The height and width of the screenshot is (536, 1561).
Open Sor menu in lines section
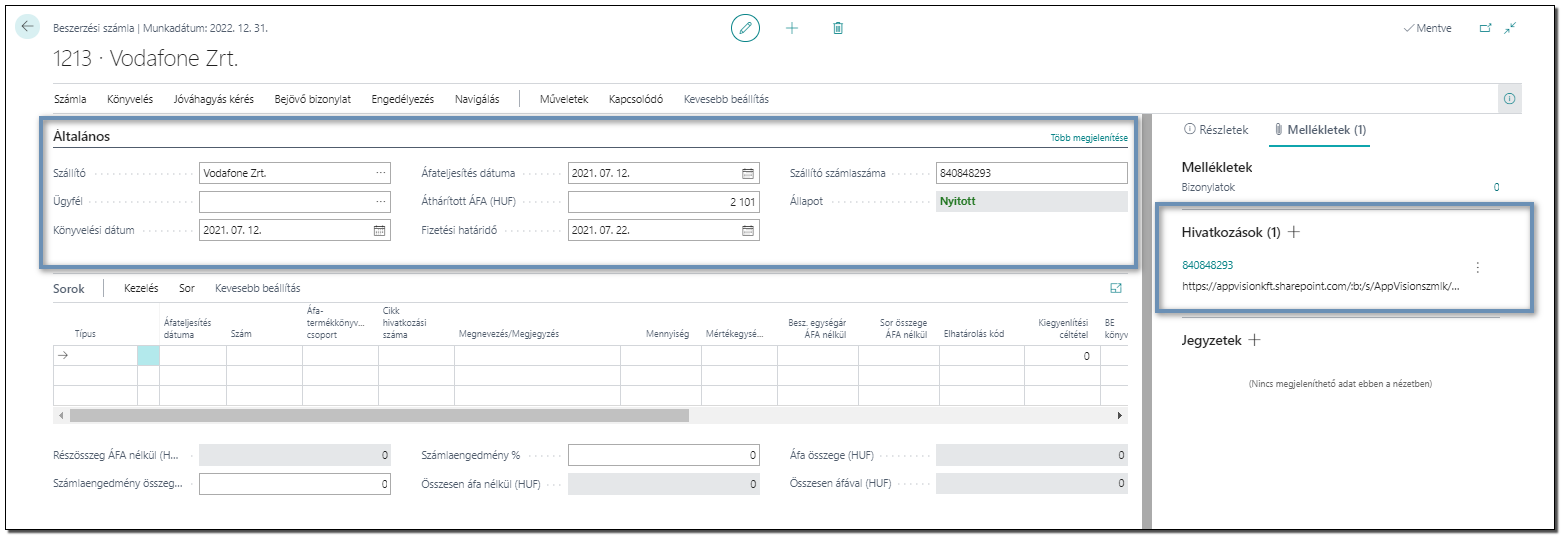[187, 288]
